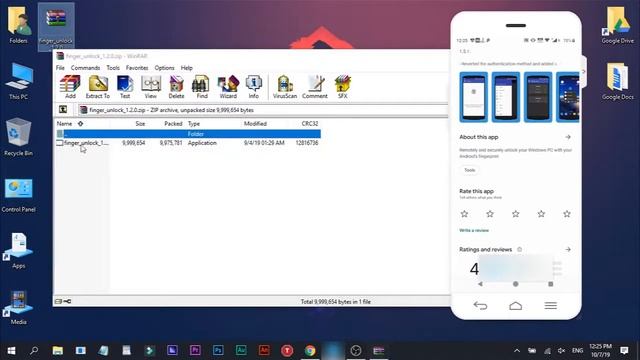The height and width of the screenshot is (360, 640).
Task: Rate app five stars
Action: pyautogui.click(x=567, y=213)
